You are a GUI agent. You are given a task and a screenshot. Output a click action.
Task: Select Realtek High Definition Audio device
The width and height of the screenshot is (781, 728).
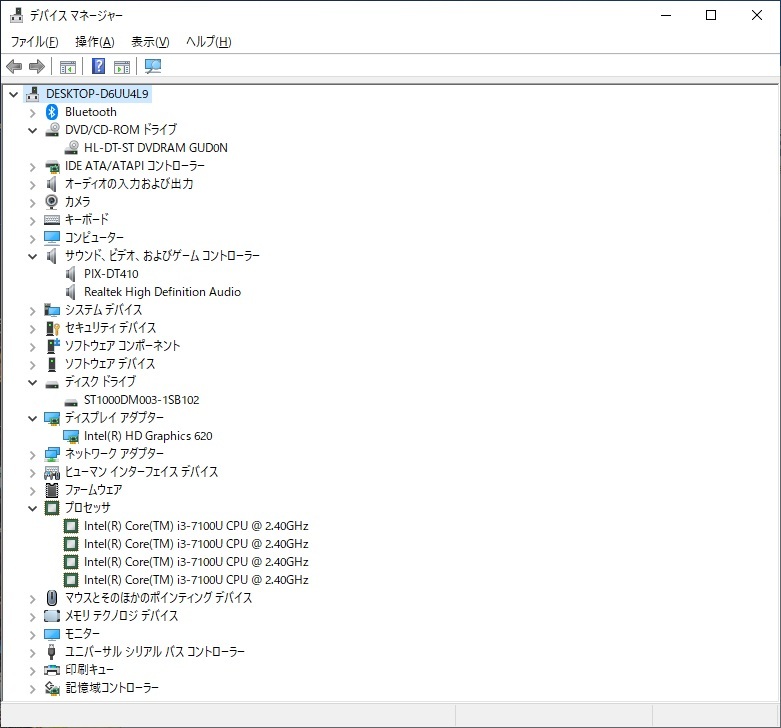click(162, 292)
